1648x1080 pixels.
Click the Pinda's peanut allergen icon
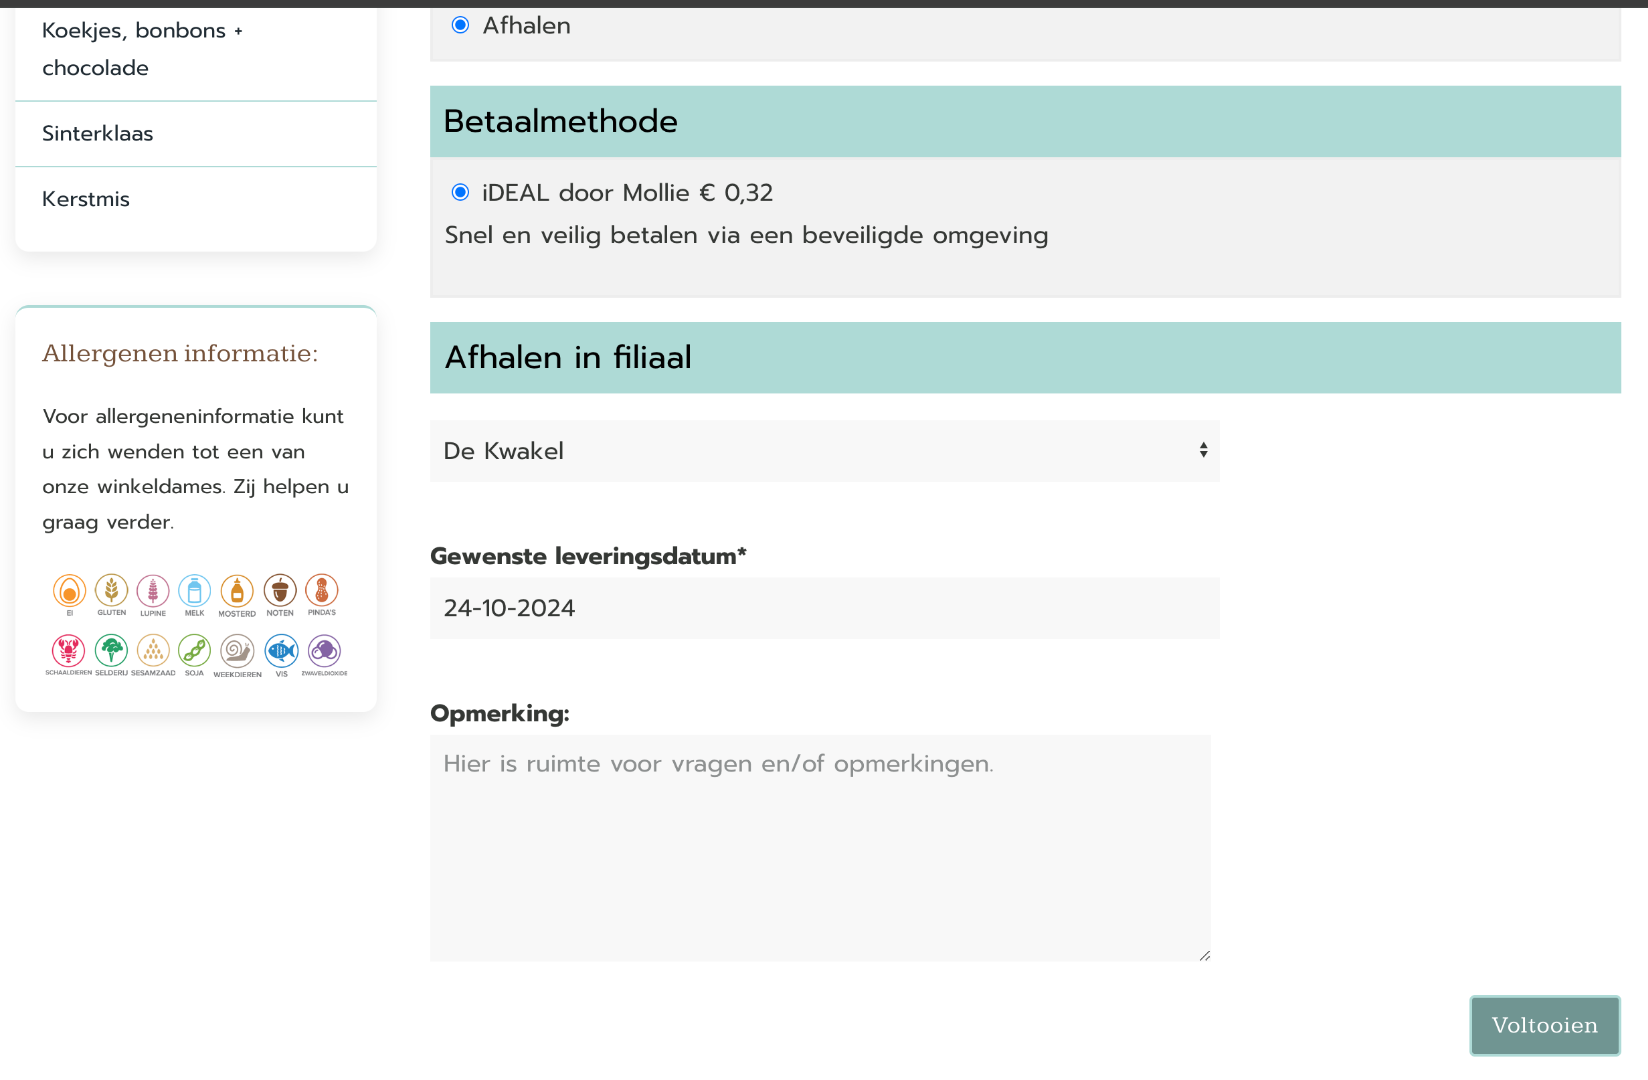click(x=322, y=590)
